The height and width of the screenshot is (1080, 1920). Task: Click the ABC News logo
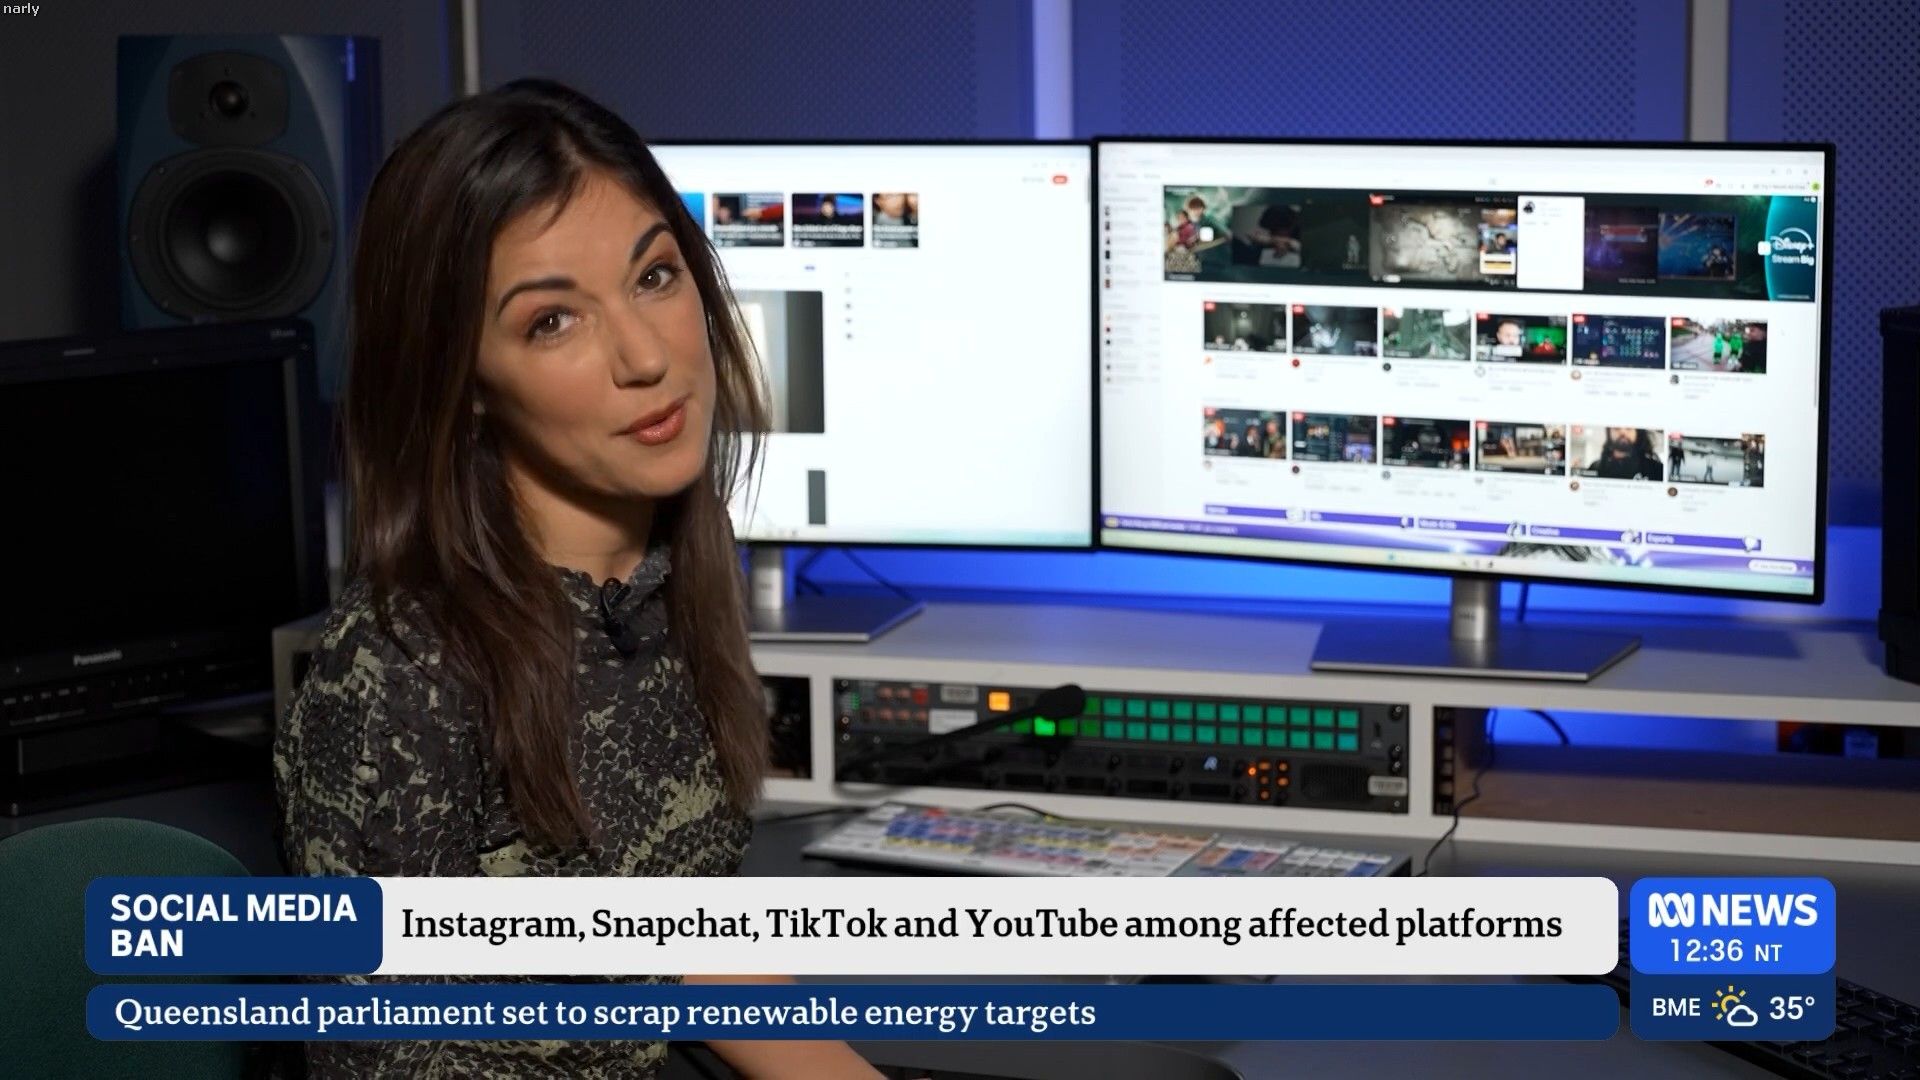coord(1732,909)
